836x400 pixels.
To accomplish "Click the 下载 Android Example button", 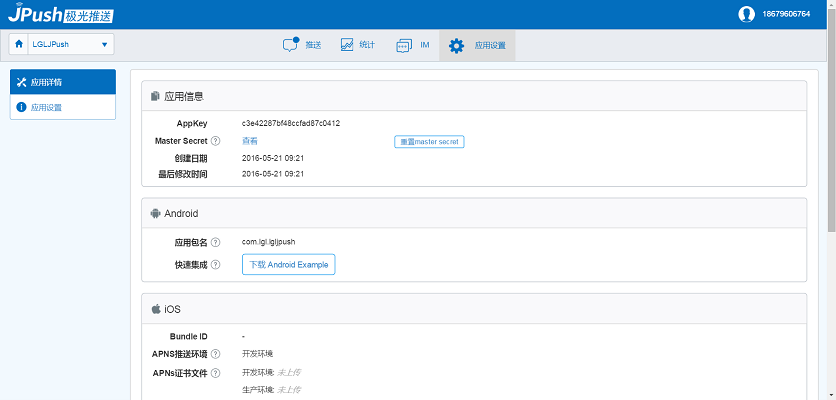I will coord(289,264).
